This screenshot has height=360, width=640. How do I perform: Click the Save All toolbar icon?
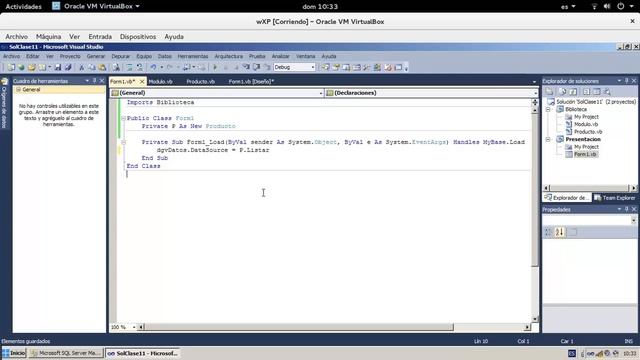[68, 67]
